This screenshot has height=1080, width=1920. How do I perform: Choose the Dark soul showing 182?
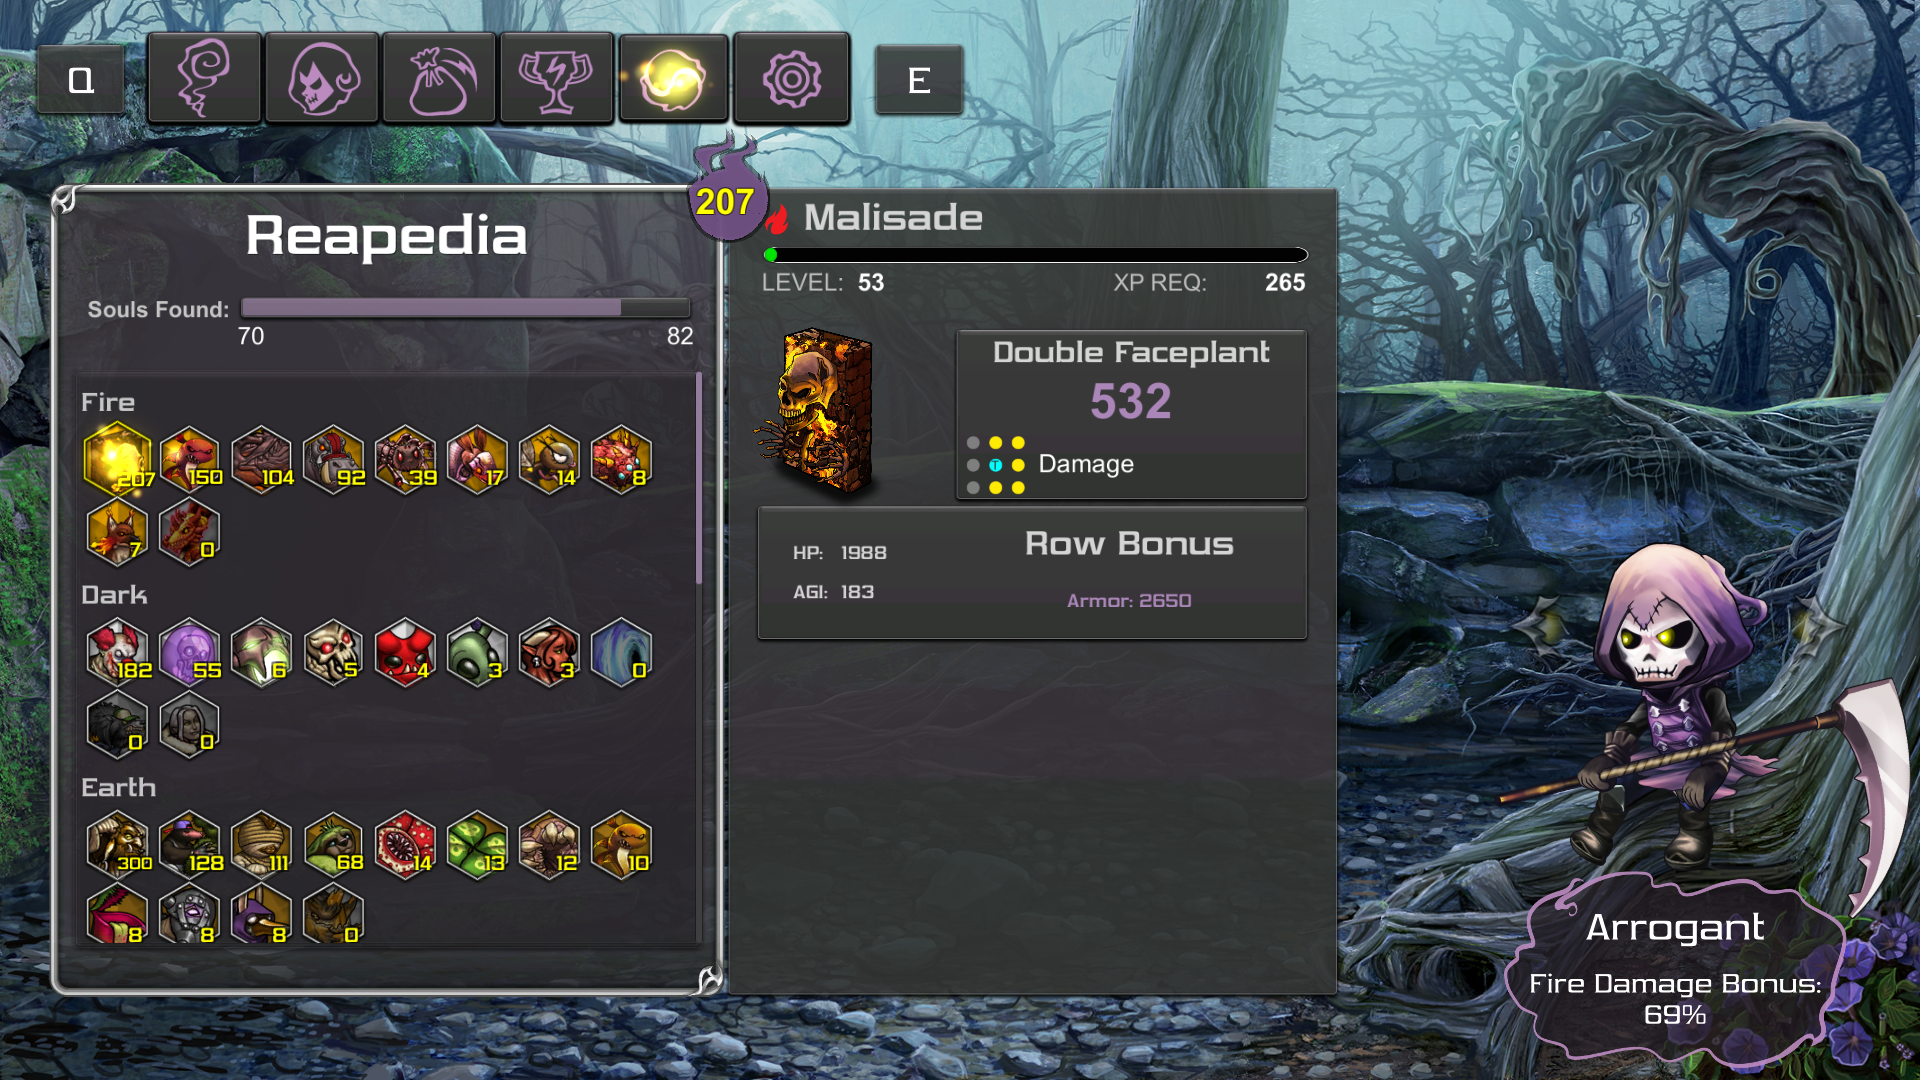pos(118,652)
